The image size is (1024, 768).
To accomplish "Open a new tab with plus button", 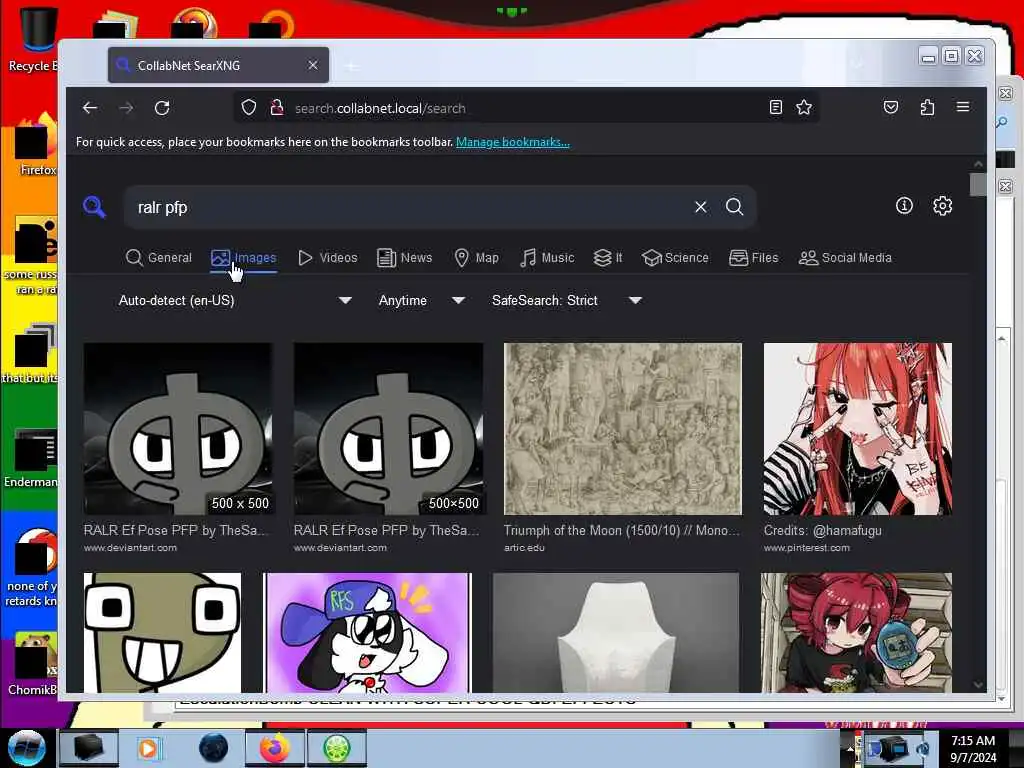I will (351, 66).
